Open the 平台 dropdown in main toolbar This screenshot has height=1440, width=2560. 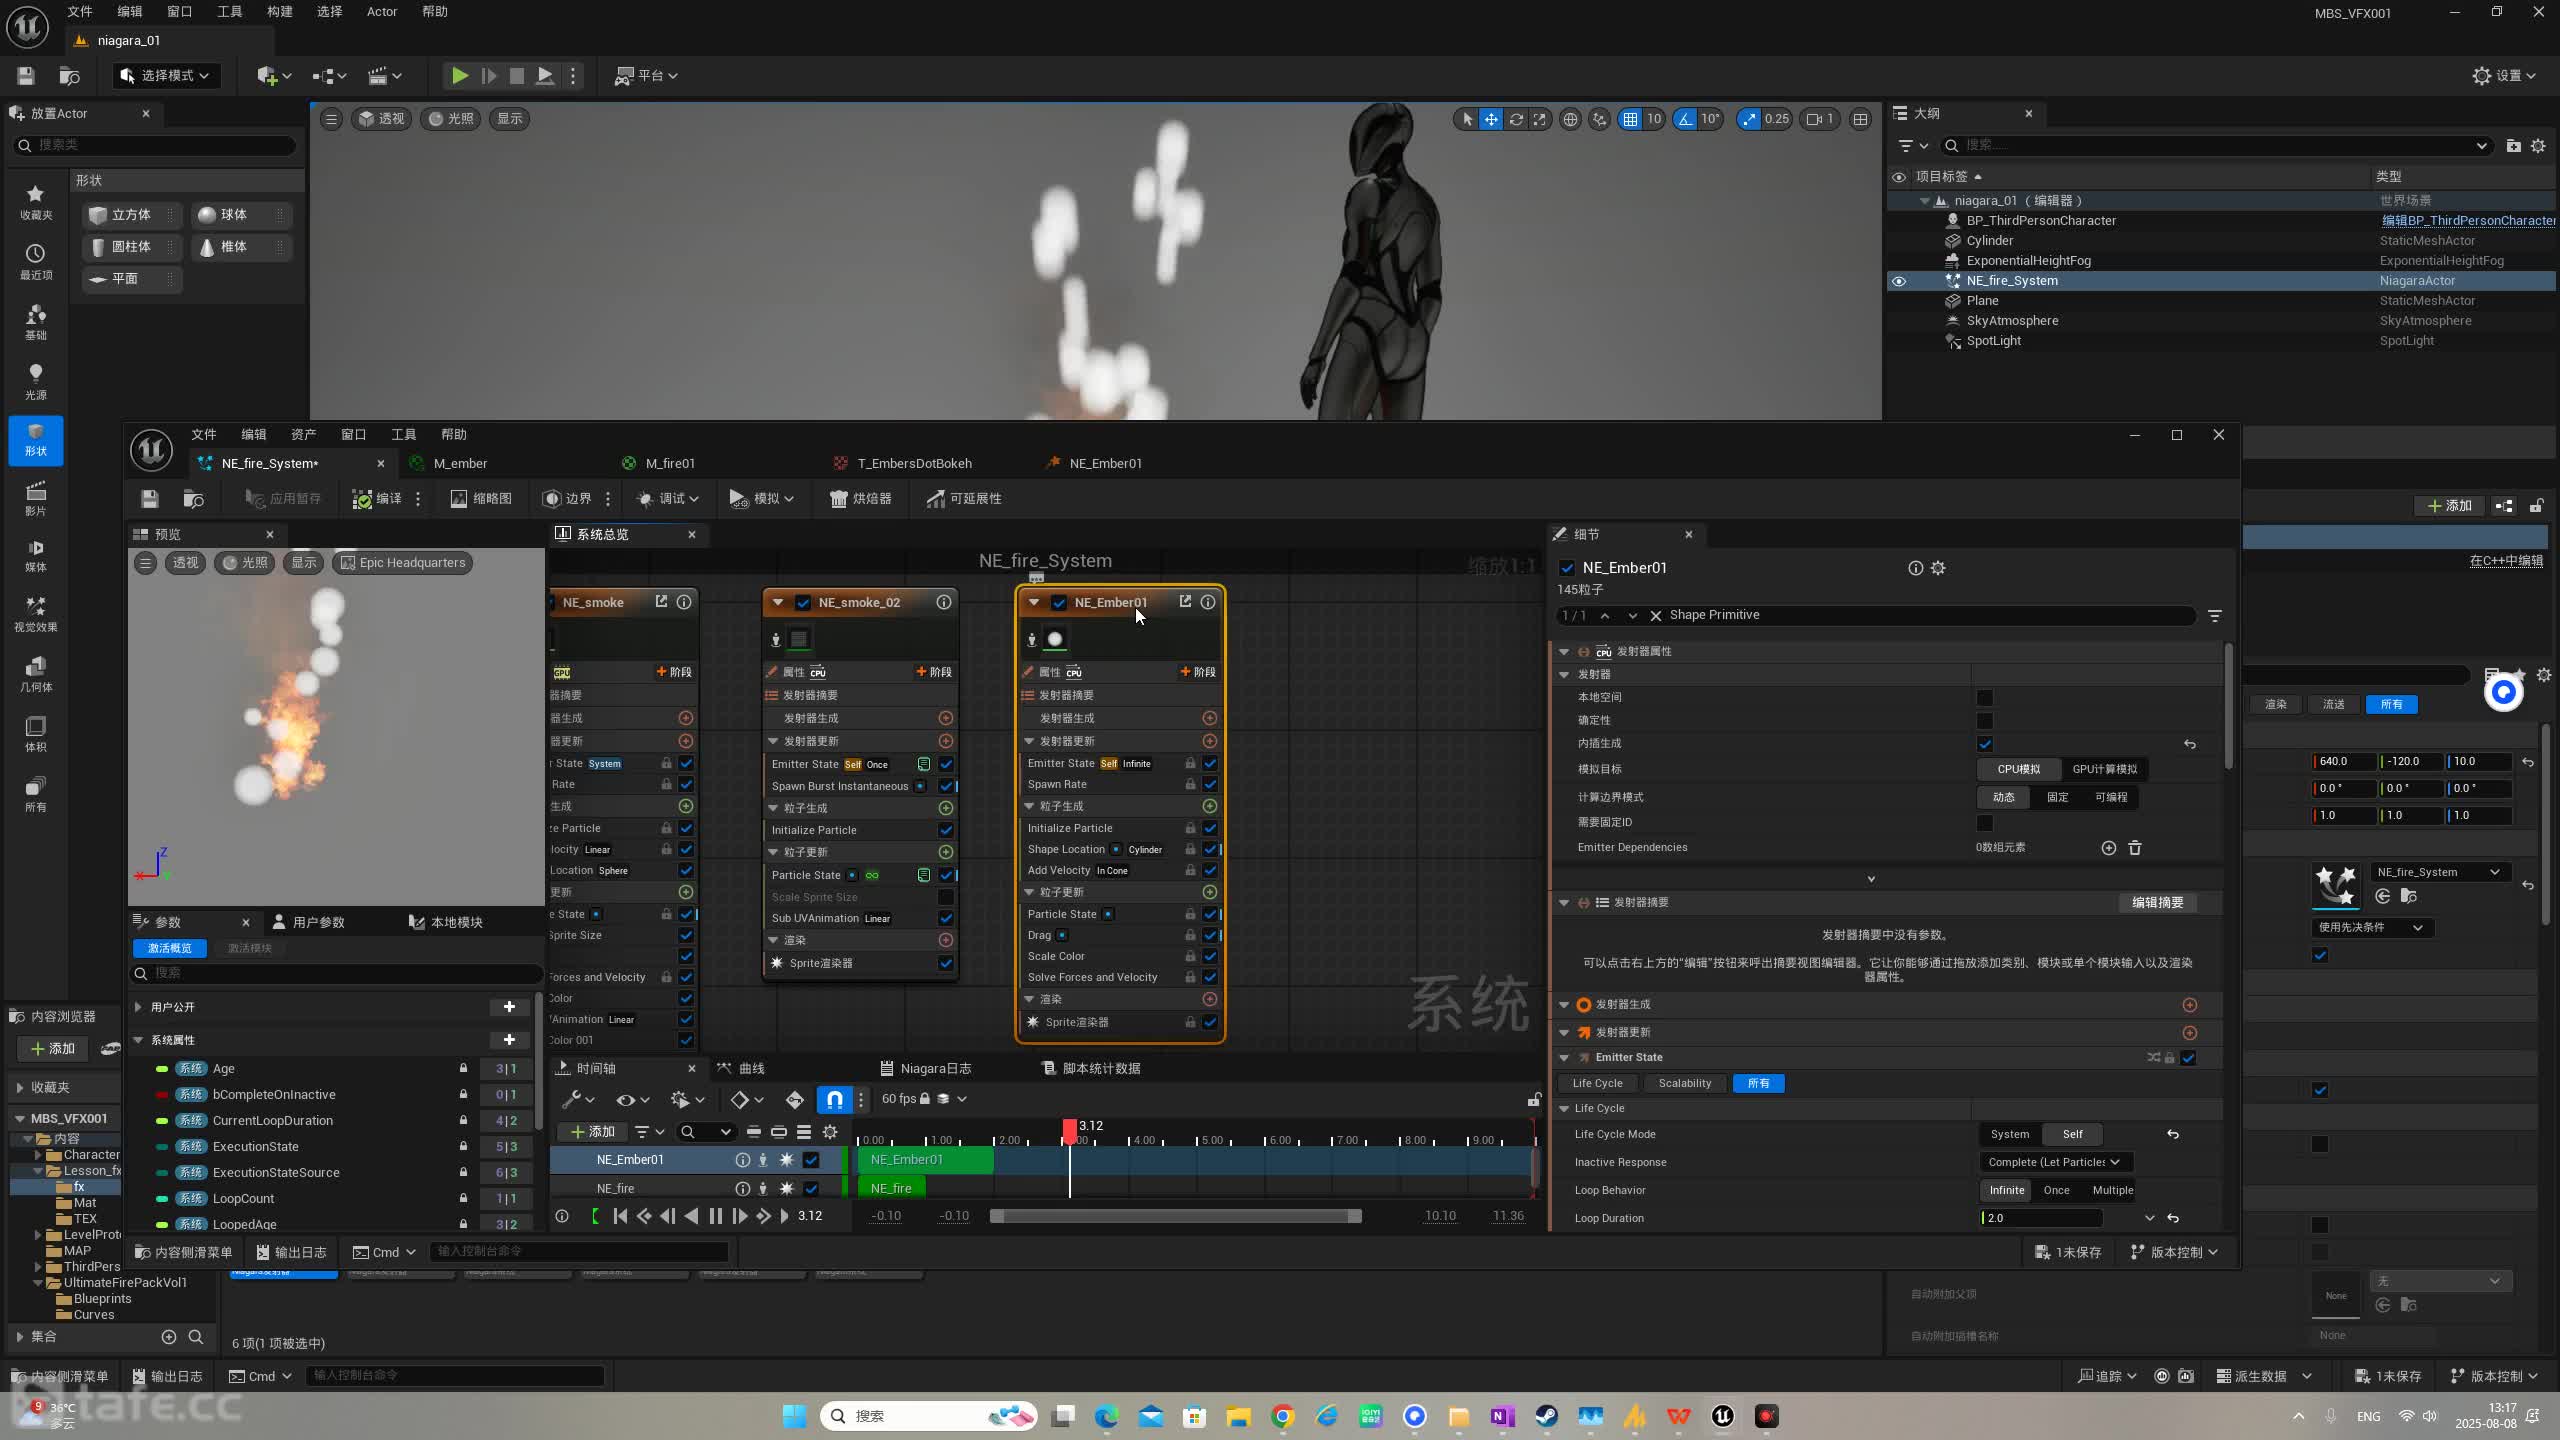646,76
